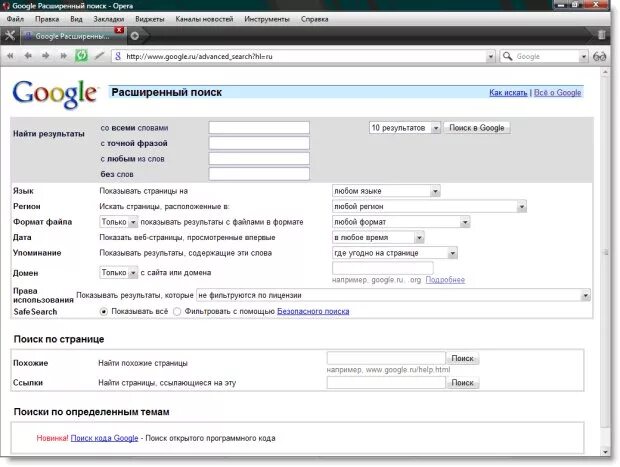Open the любой формат dropdown
Screen dimensions: 620x467
(x=401, y=222)
